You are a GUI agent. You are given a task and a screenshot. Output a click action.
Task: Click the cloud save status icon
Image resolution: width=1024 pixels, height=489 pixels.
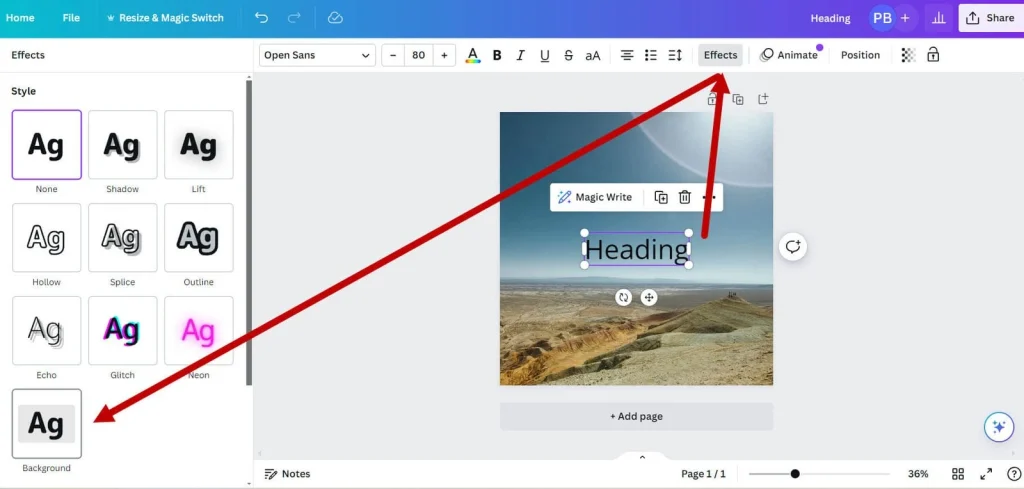335,18
